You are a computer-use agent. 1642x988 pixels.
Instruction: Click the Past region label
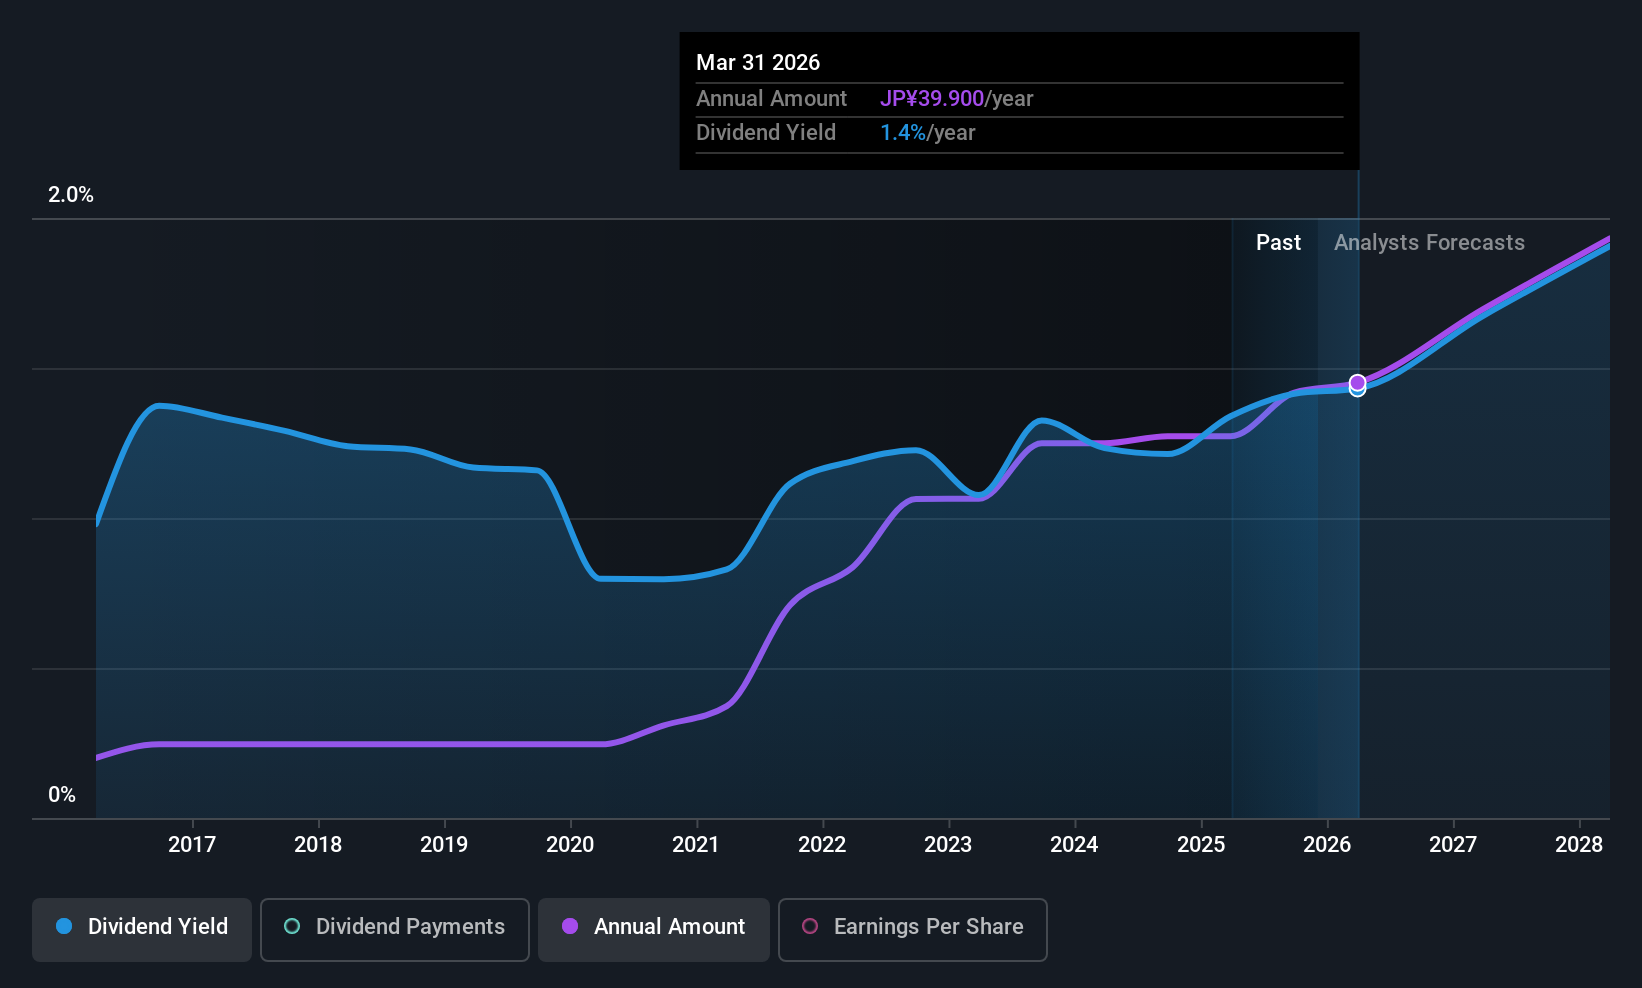click(x=1278, y=243)
